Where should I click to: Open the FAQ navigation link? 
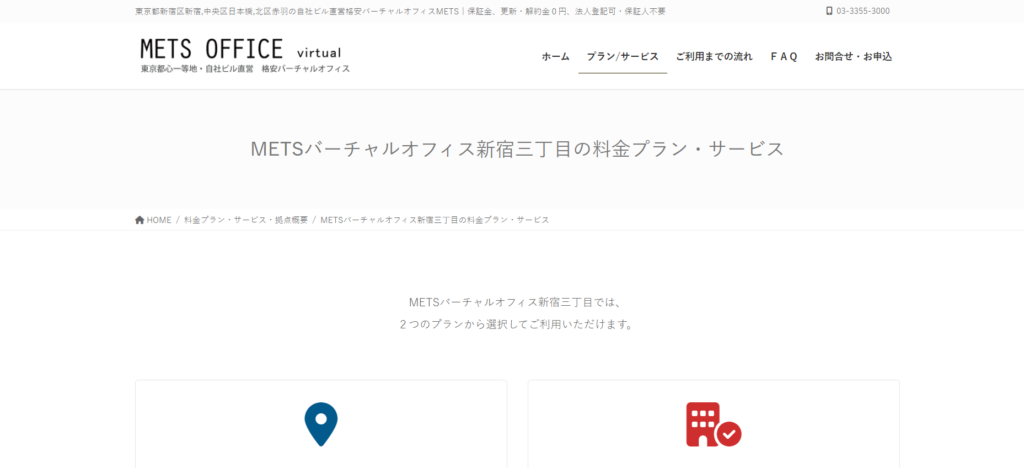tap(783, 57)
